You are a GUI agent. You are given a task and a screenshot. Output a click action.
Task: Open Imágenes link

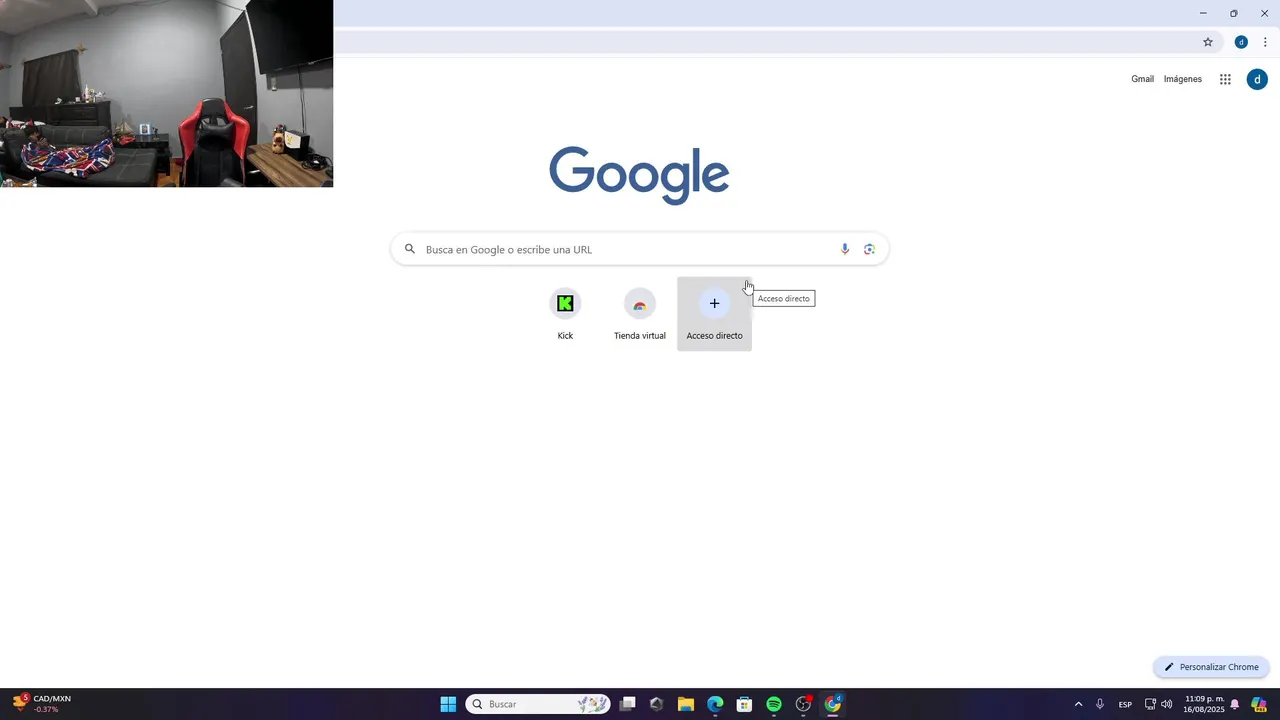point(1183,79)
